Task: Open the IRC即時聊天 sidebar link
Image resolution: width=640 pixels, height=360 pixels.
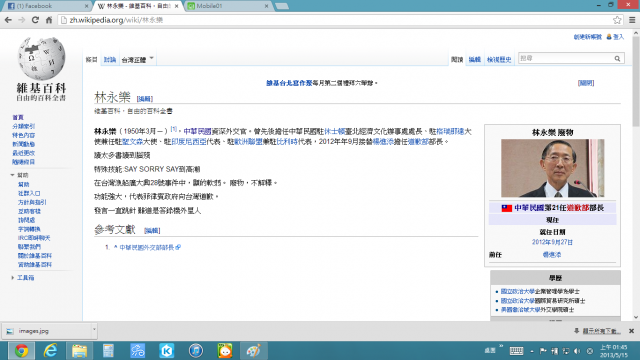Action: tap(34, 238)
